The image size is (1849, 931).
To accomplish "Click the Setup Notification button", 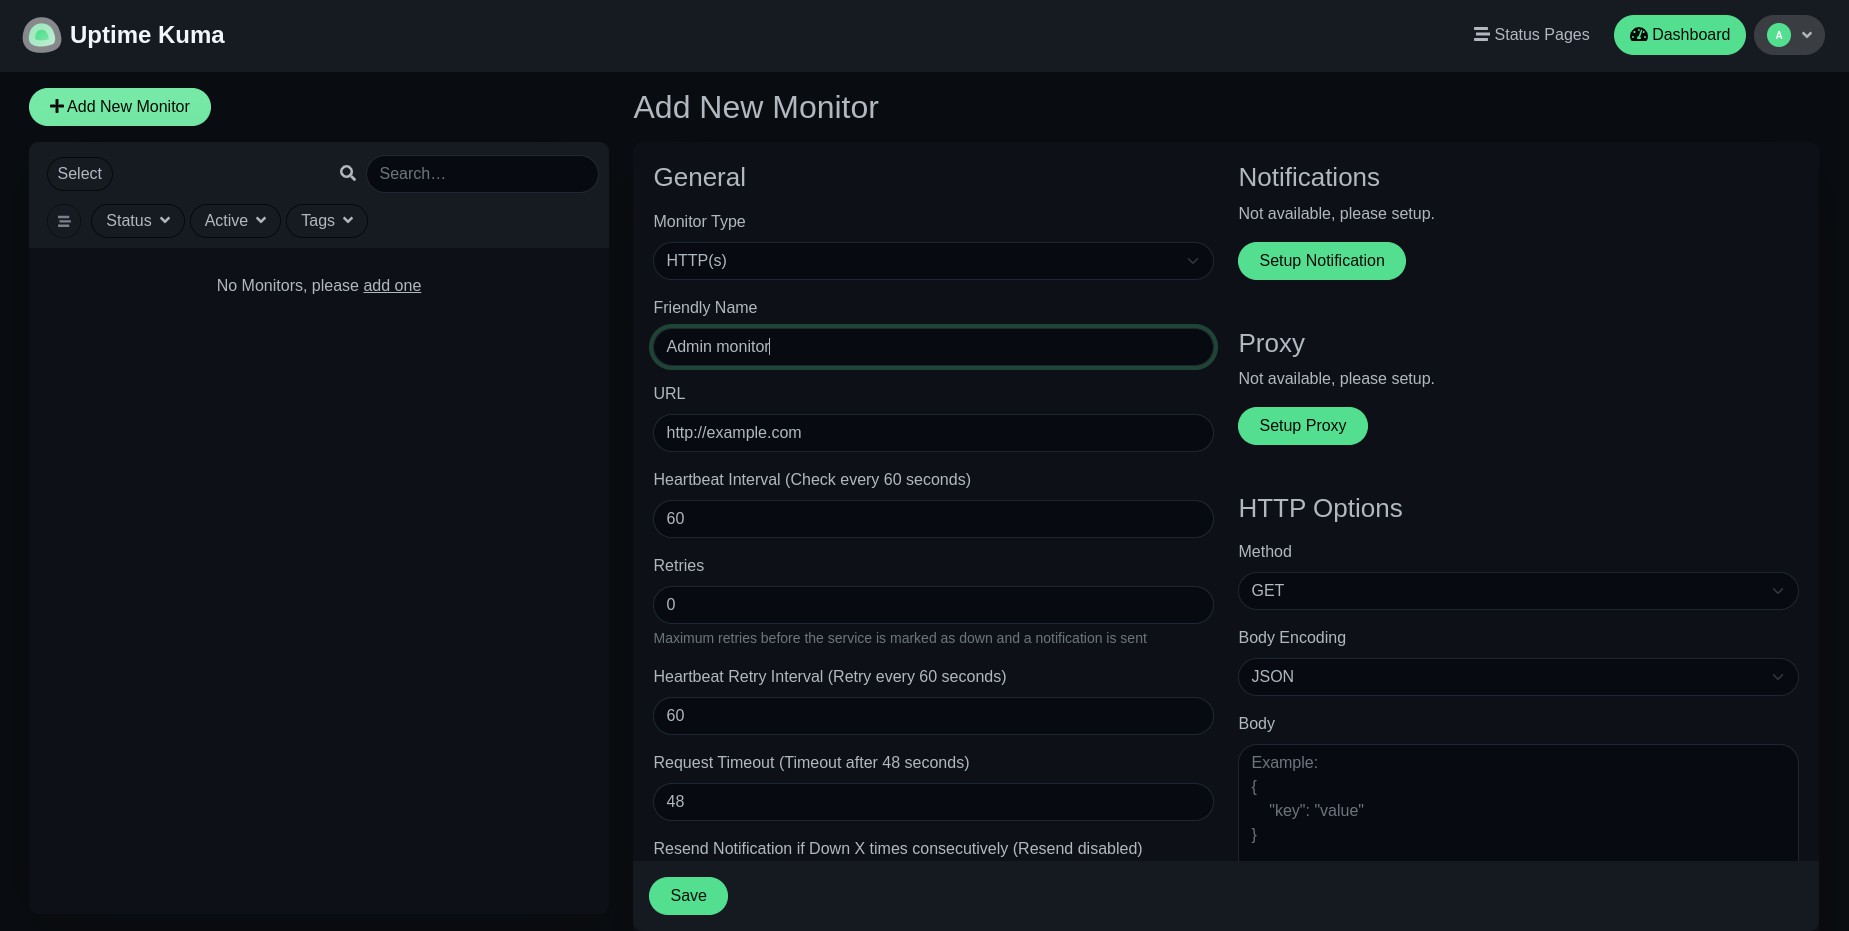I will point(1321,261).
